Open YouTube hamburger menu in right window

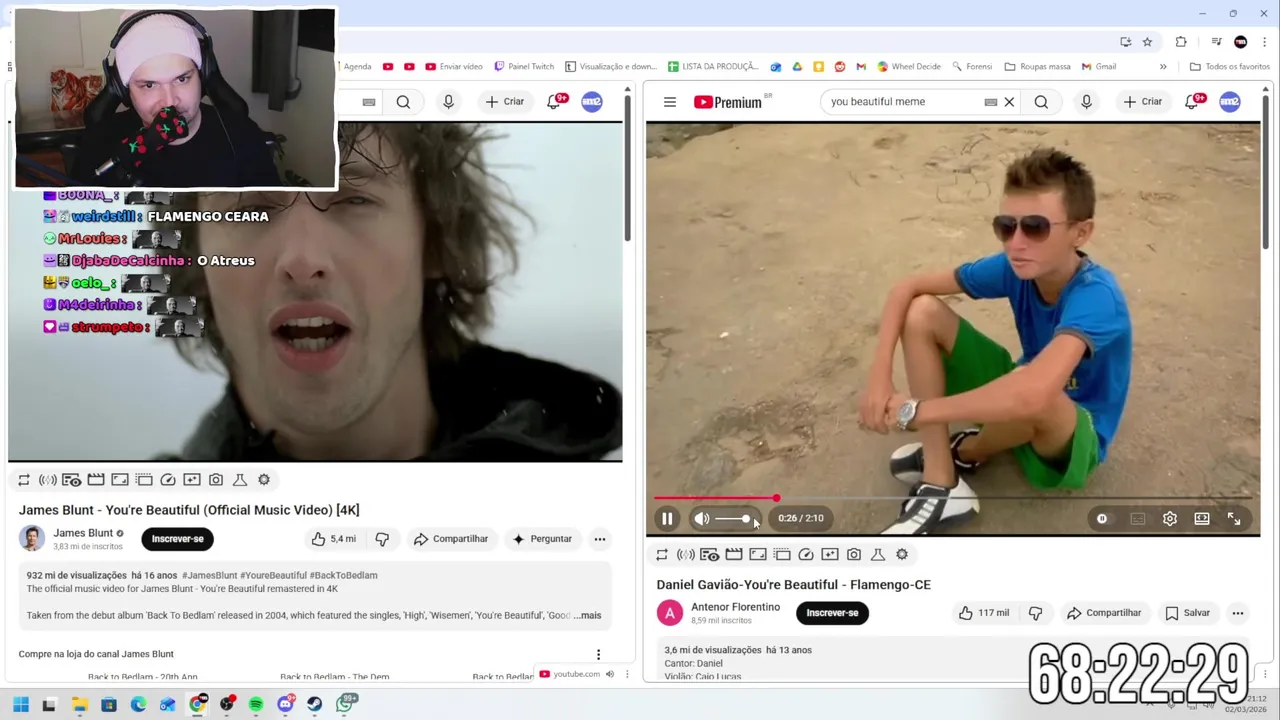[x=670, y=102]
